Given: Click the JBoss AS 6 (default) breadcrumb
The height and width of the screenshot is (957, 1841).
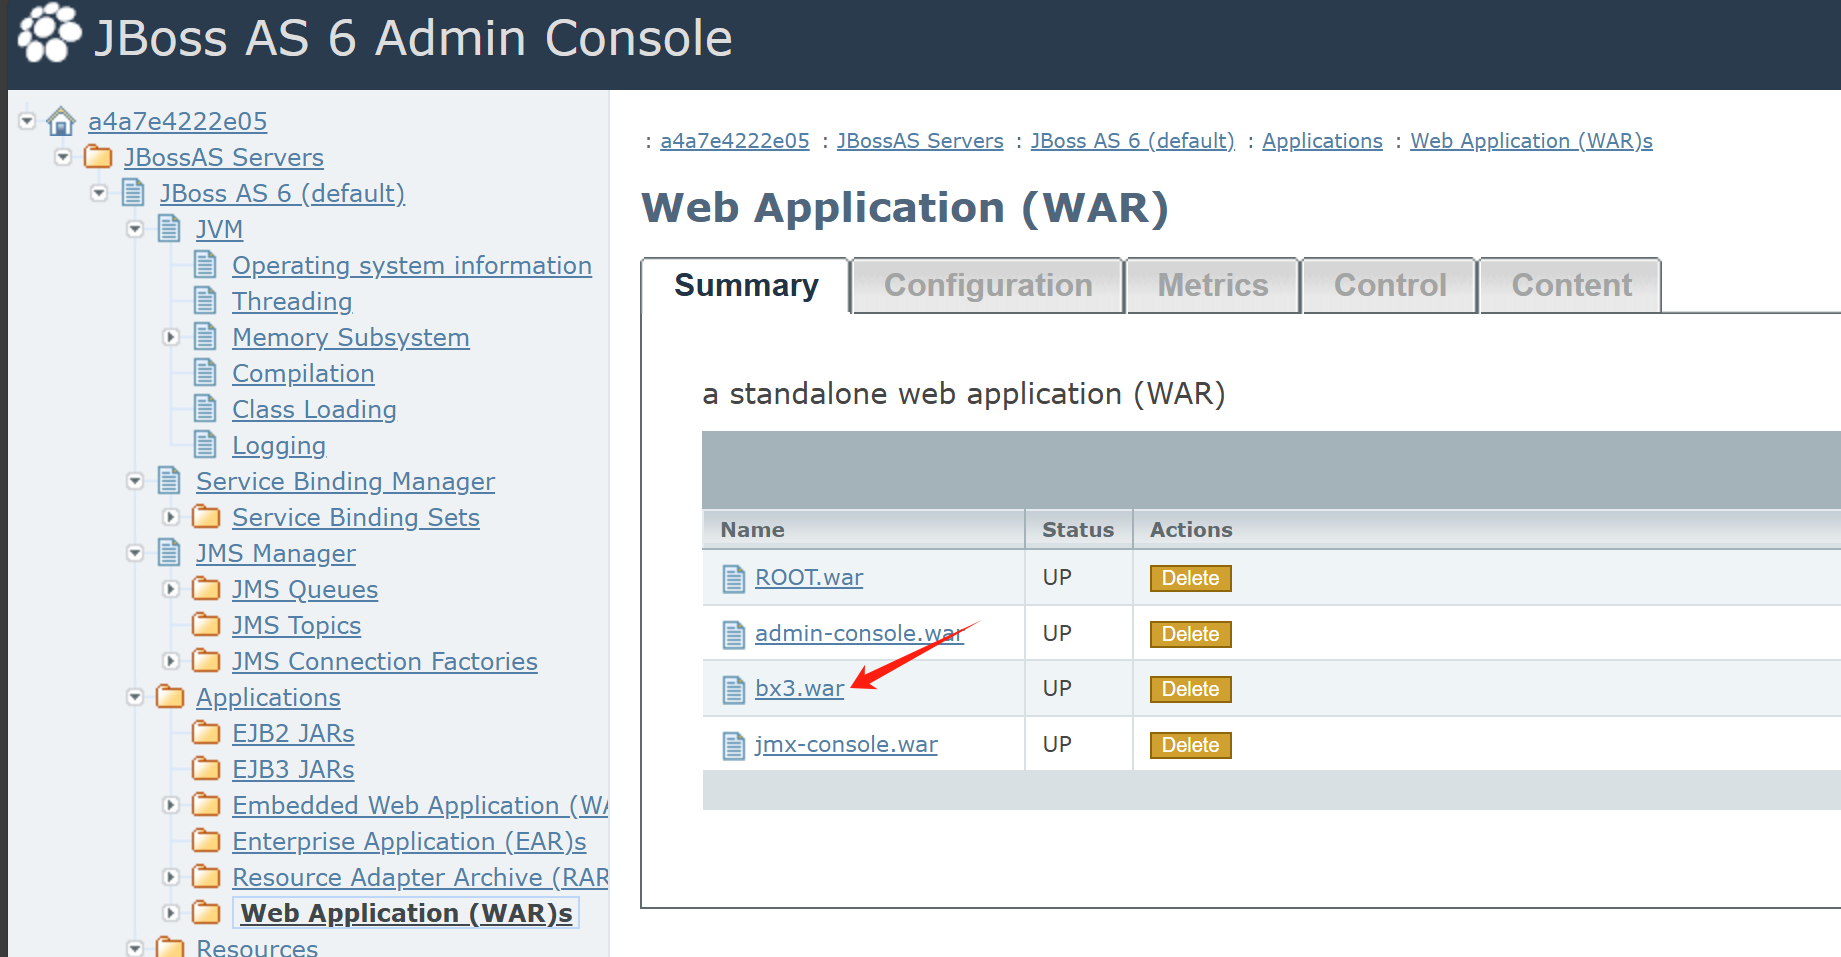Looking at the screenshot, I should coord(1133,141).
